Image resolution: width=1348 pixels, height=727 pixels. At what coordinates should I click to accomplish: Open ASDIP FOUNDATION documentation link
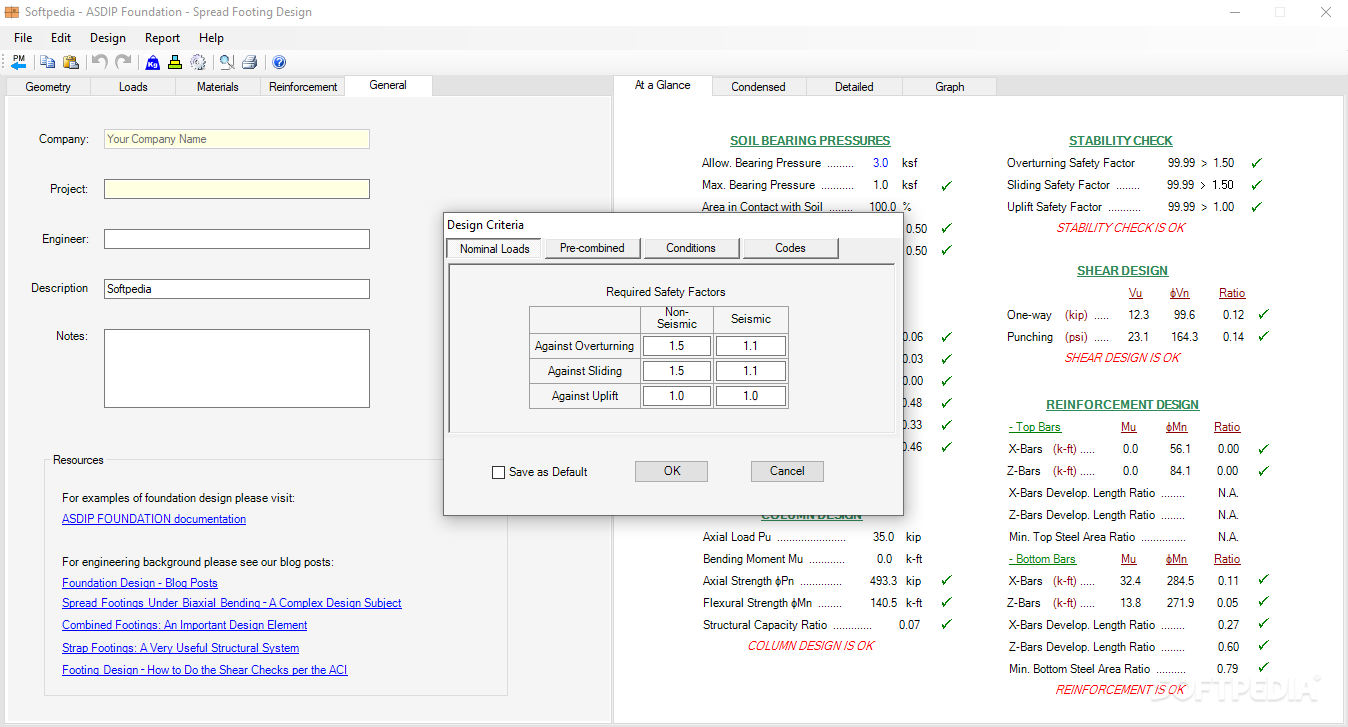154,519
